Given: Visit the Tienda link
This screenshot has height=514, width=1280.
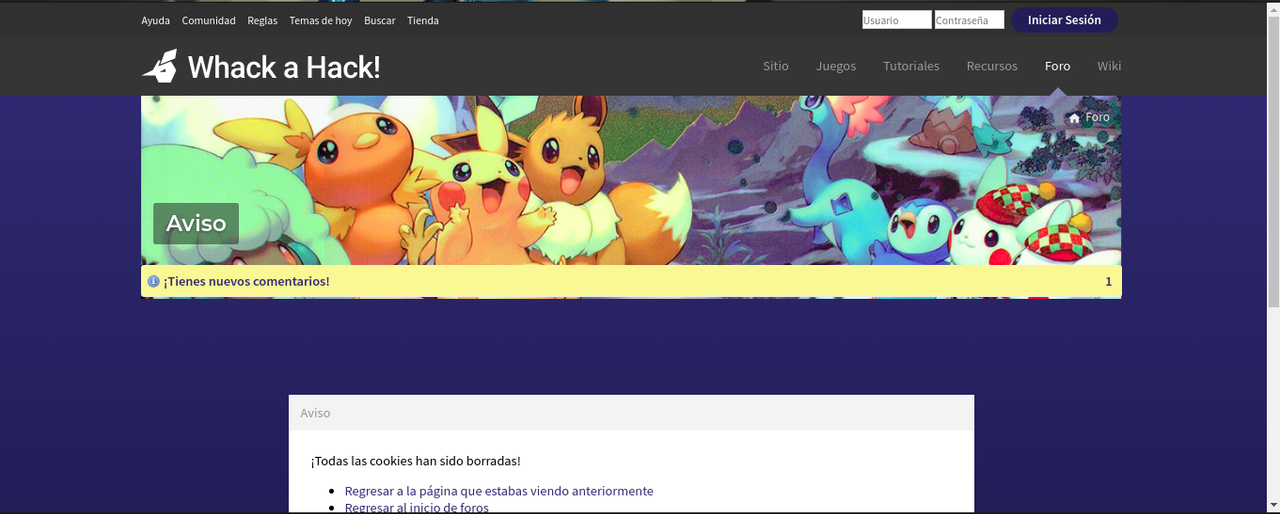Looking at the screenshot, I should click(422, 20).
